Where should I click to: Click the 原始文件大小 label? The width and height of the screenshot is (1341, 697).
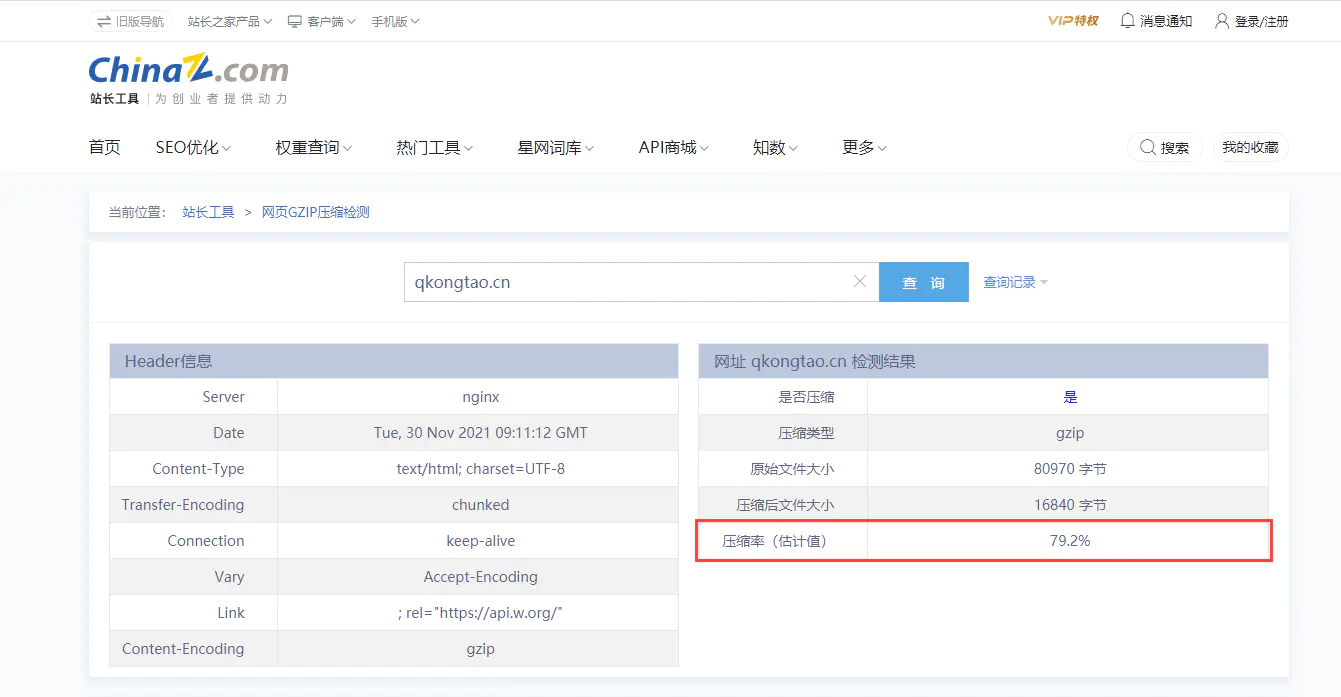tap(792, 469)
